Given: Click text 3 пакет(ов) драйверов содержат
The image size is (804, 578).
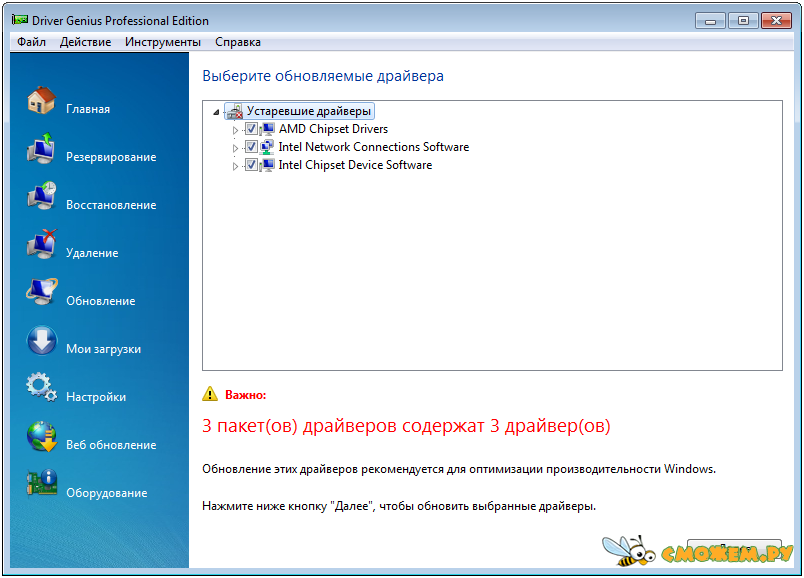Looking at the screenshot, I should pyautogui.click(x=343, y=426).
